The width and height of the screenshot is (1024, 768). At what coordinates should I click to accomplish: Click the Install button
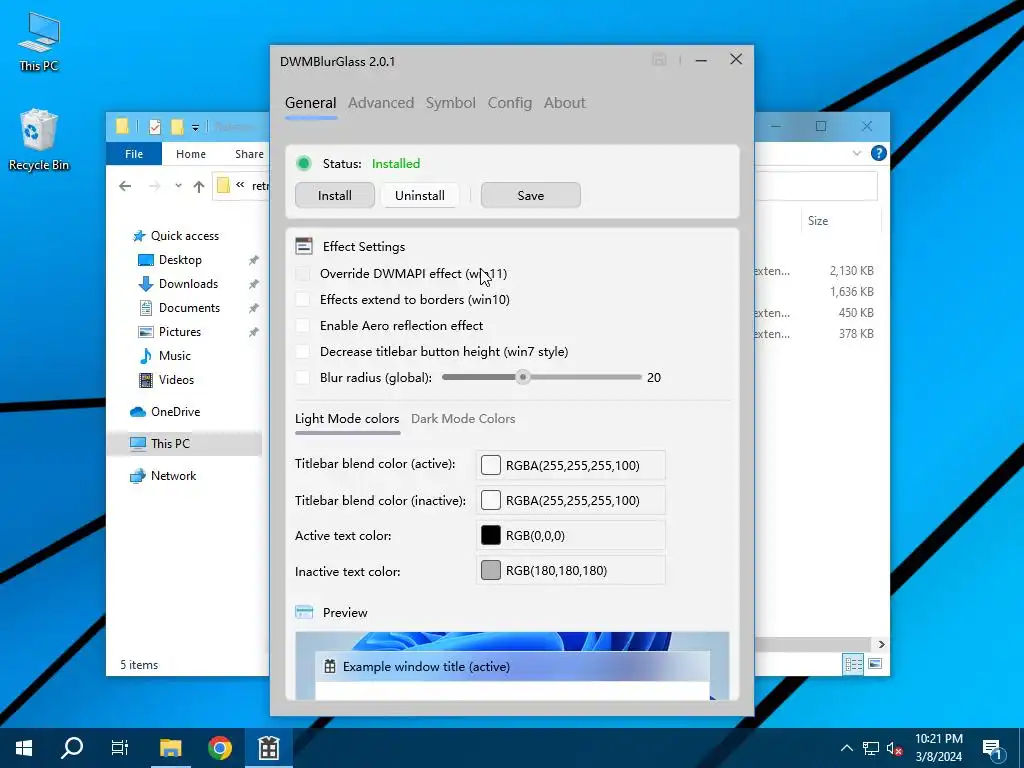334,195
